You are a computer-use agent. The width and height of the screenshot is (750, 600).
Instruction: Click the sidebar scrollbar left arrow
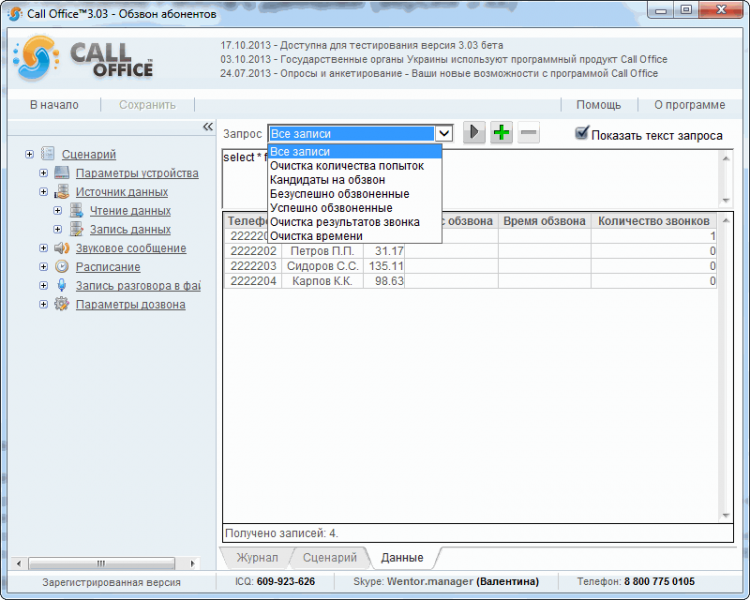coord(18,563)
